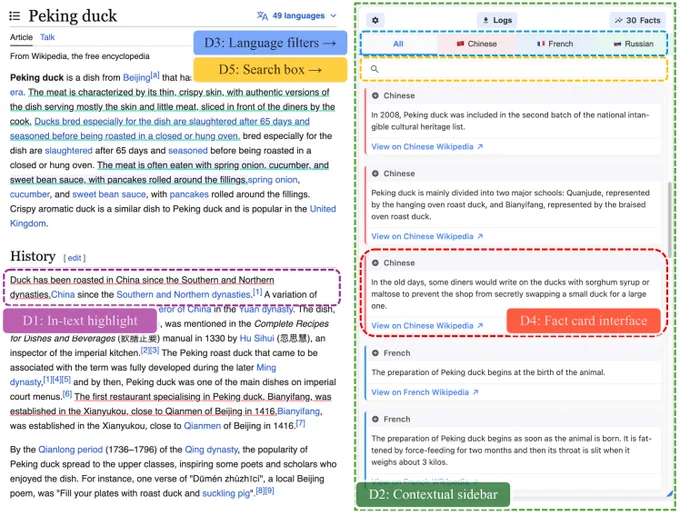This screenshot has height=515, width=680.
Task: Open the Qing dynasty link
Action: (x=211, y=450)
